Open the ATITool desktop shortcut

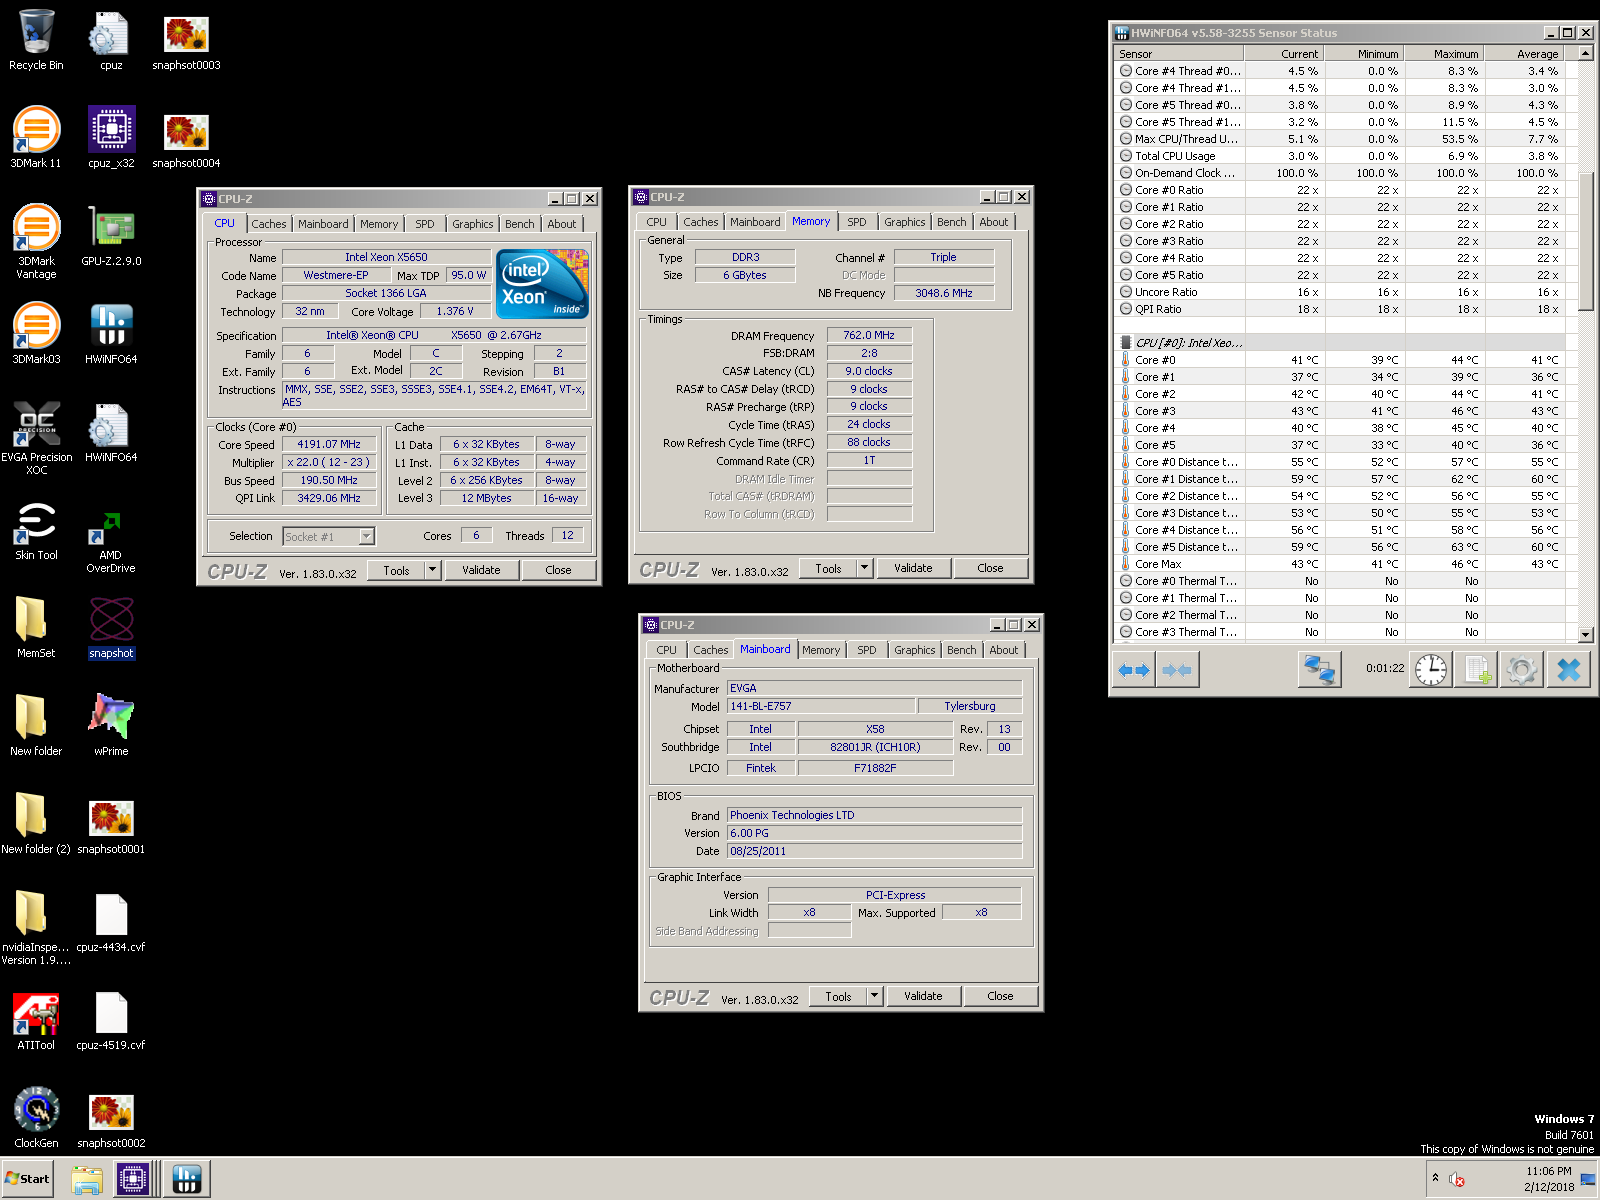(36, 1020)
